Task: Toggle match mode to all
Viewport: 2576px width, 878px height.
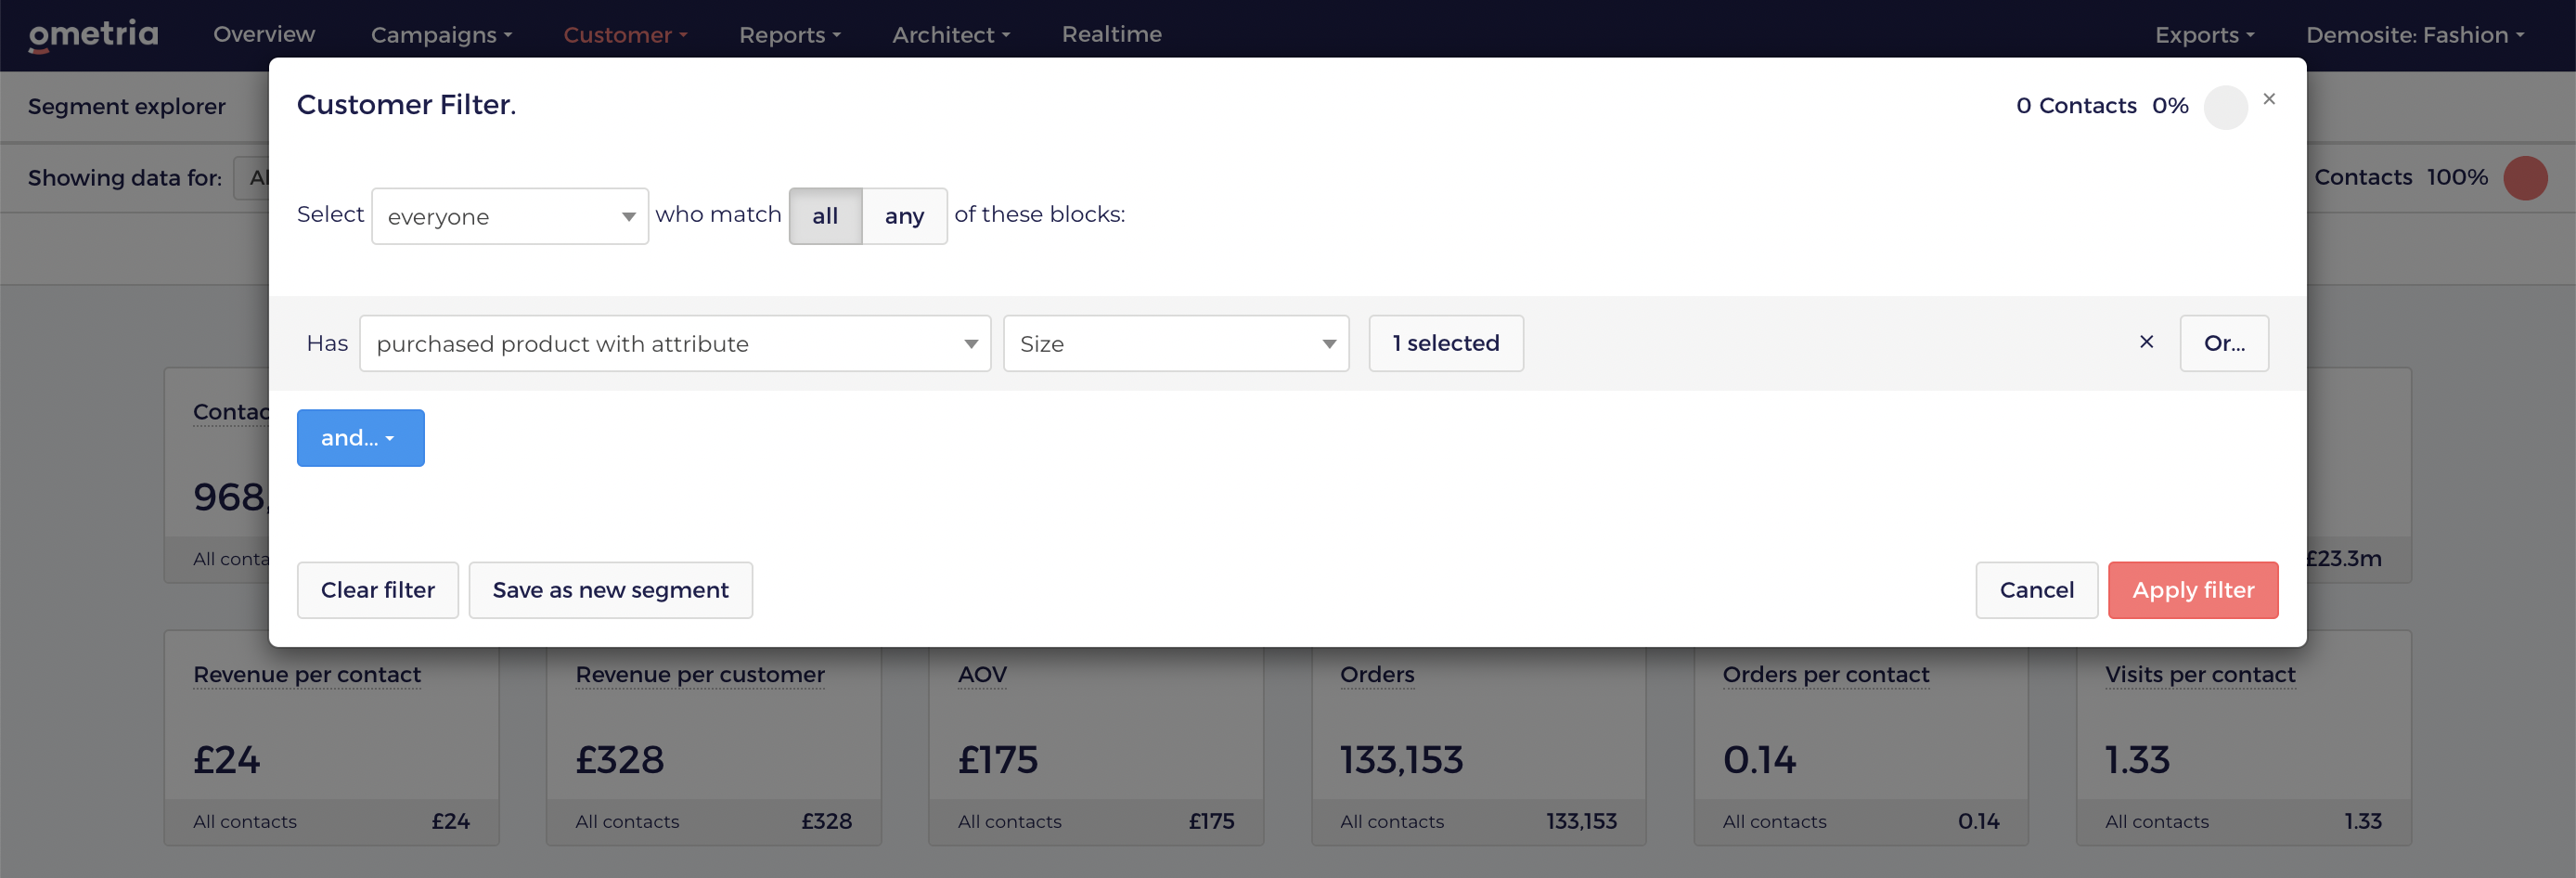Action: (x=825, y=216)
